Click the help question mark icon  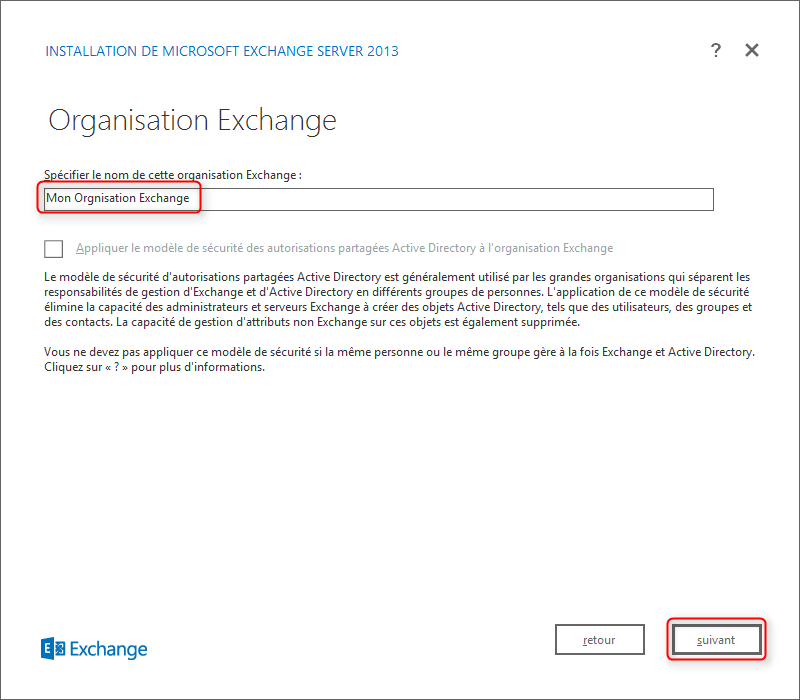click(x=716, y=50)
